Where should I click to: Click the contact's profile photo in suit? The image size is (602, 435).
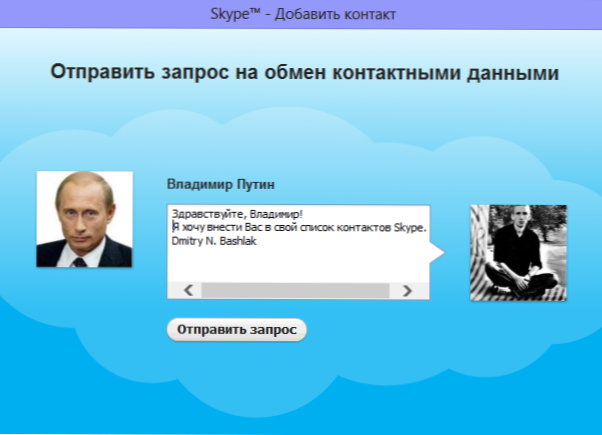point(84,219)
